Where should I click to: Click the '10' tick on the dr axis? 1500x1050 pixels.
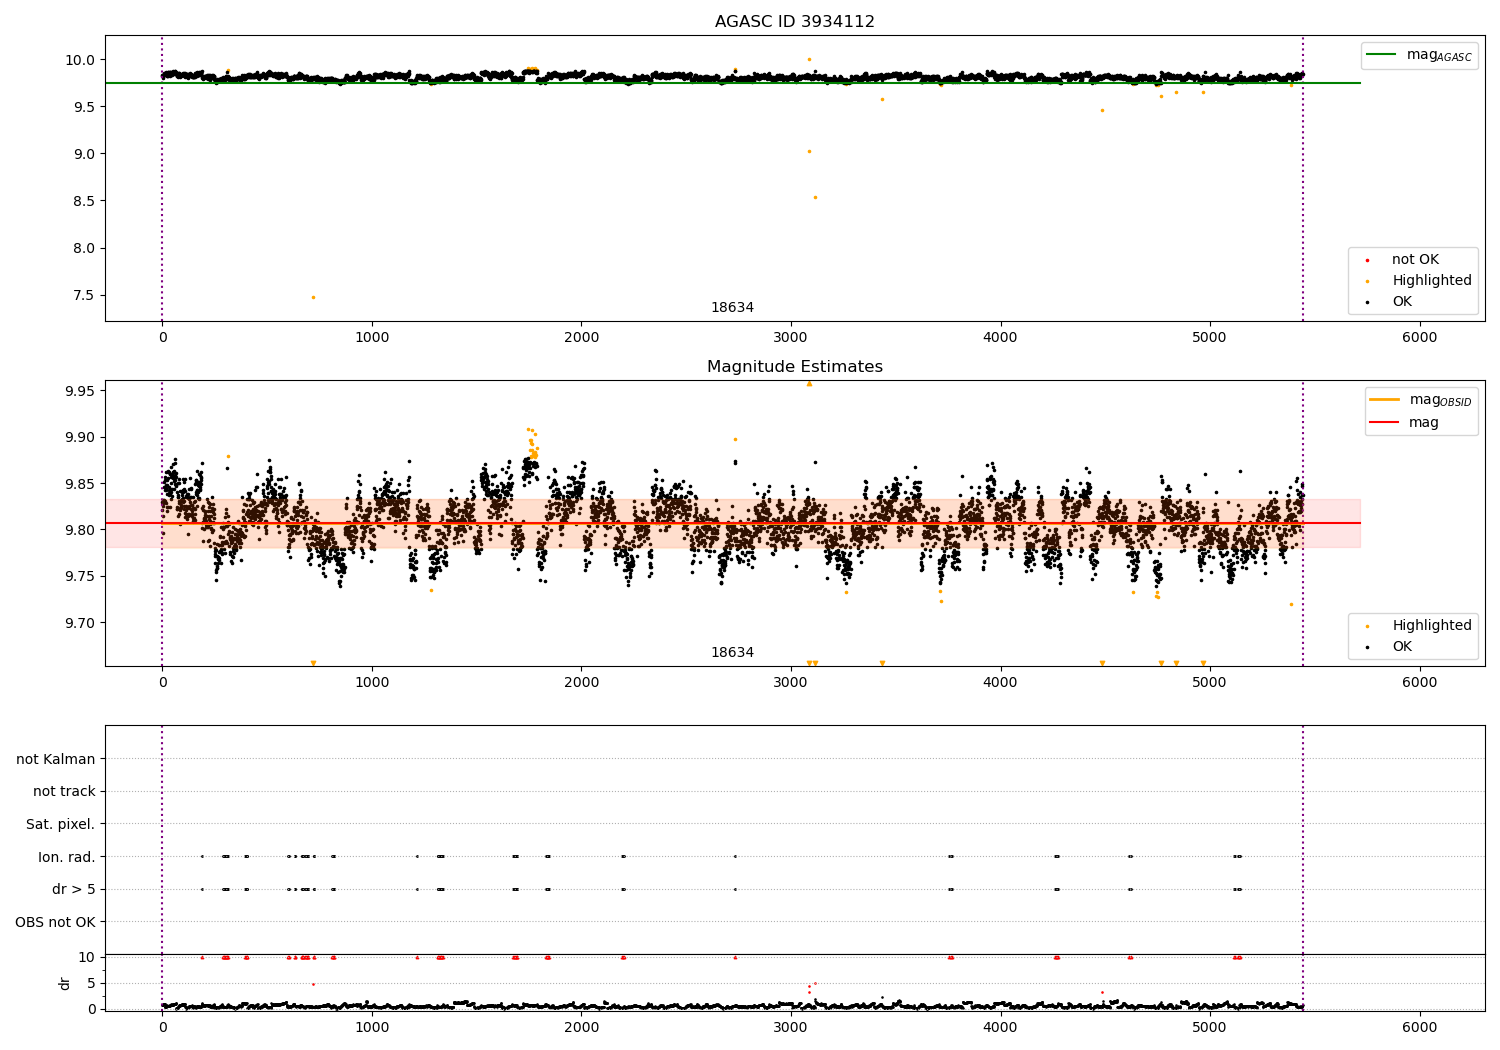coord(87,957)
